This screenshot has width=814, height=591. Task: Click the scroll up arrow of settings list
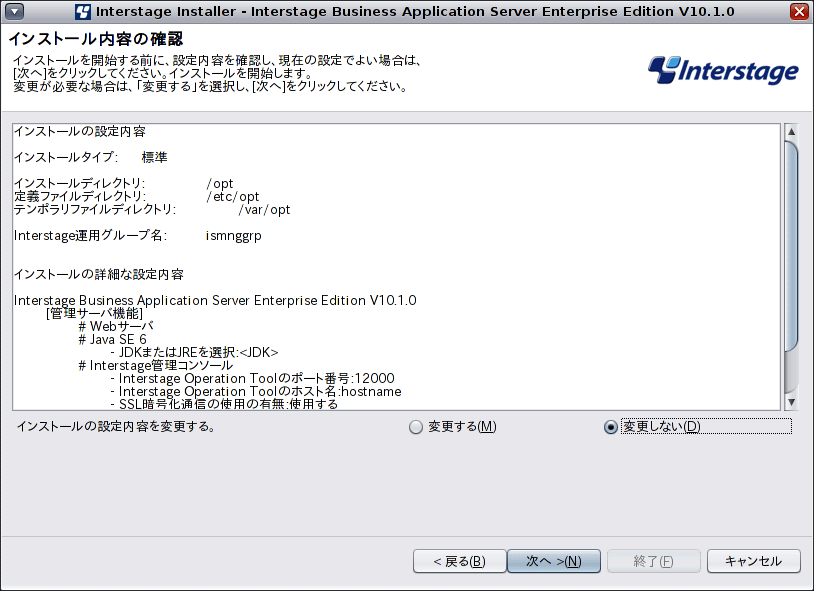(x=791, y=131)
